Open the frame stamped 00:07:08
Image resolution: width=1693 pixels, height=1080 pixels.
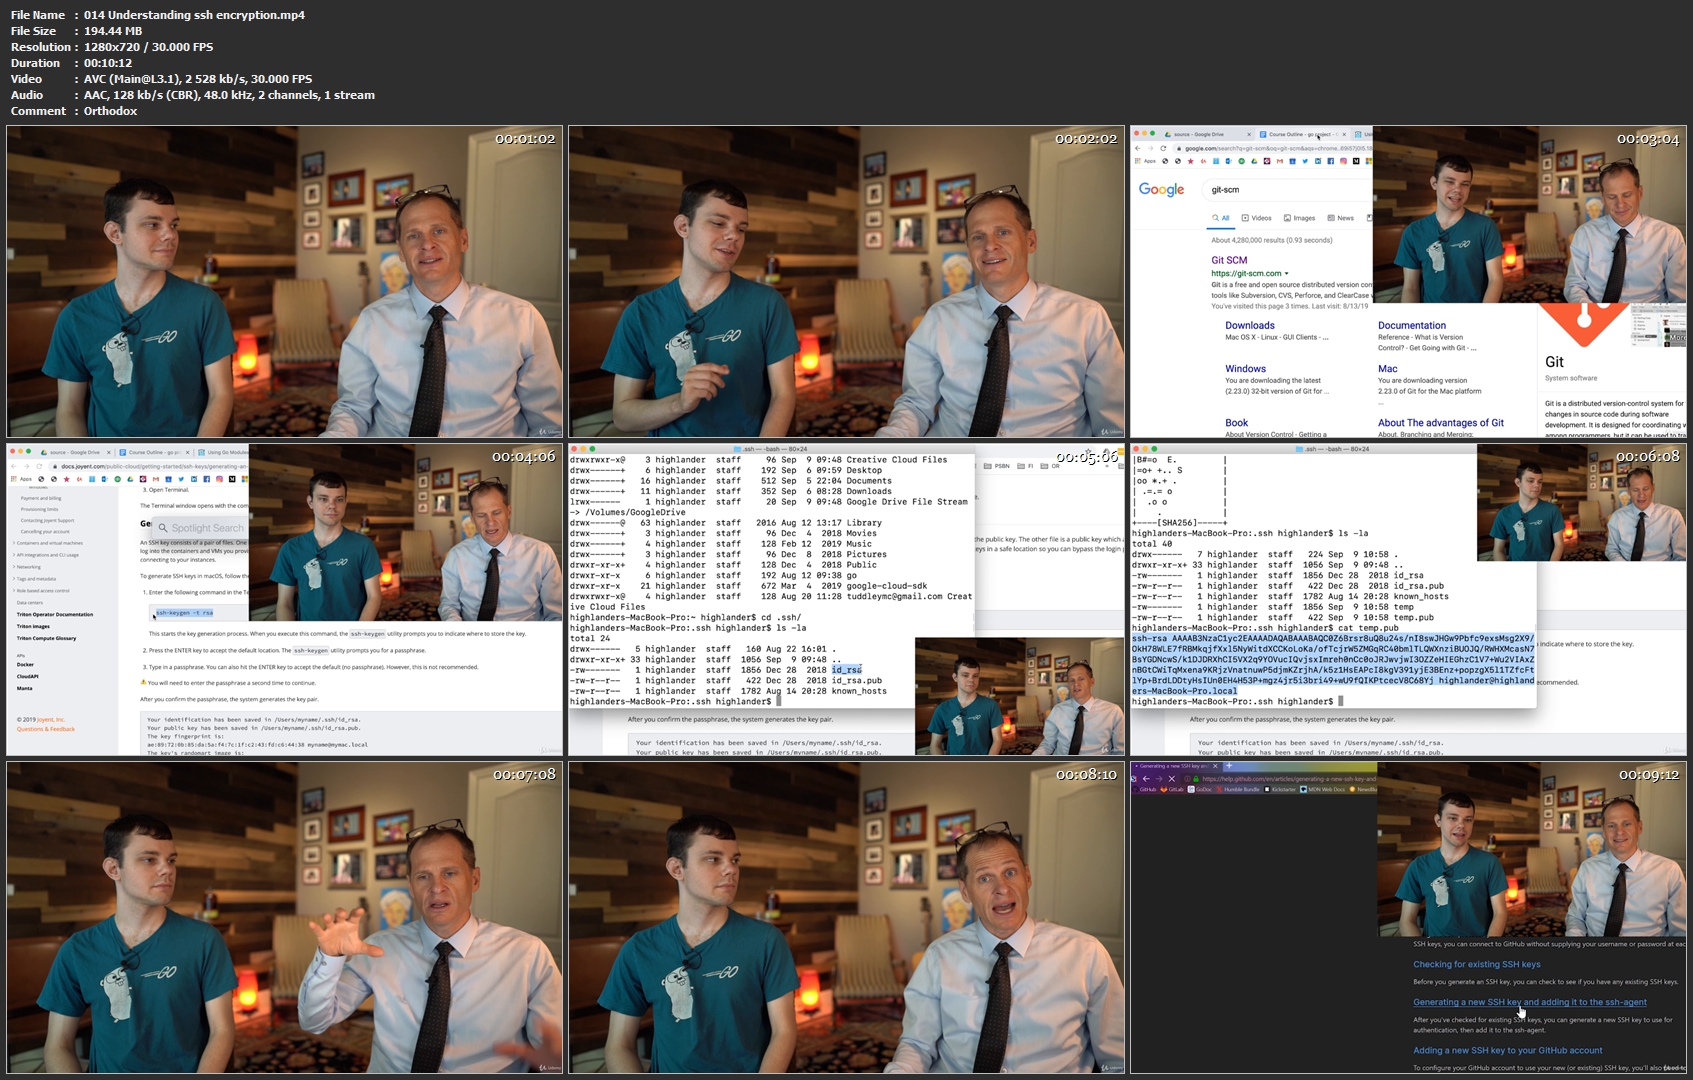(285, 917)
